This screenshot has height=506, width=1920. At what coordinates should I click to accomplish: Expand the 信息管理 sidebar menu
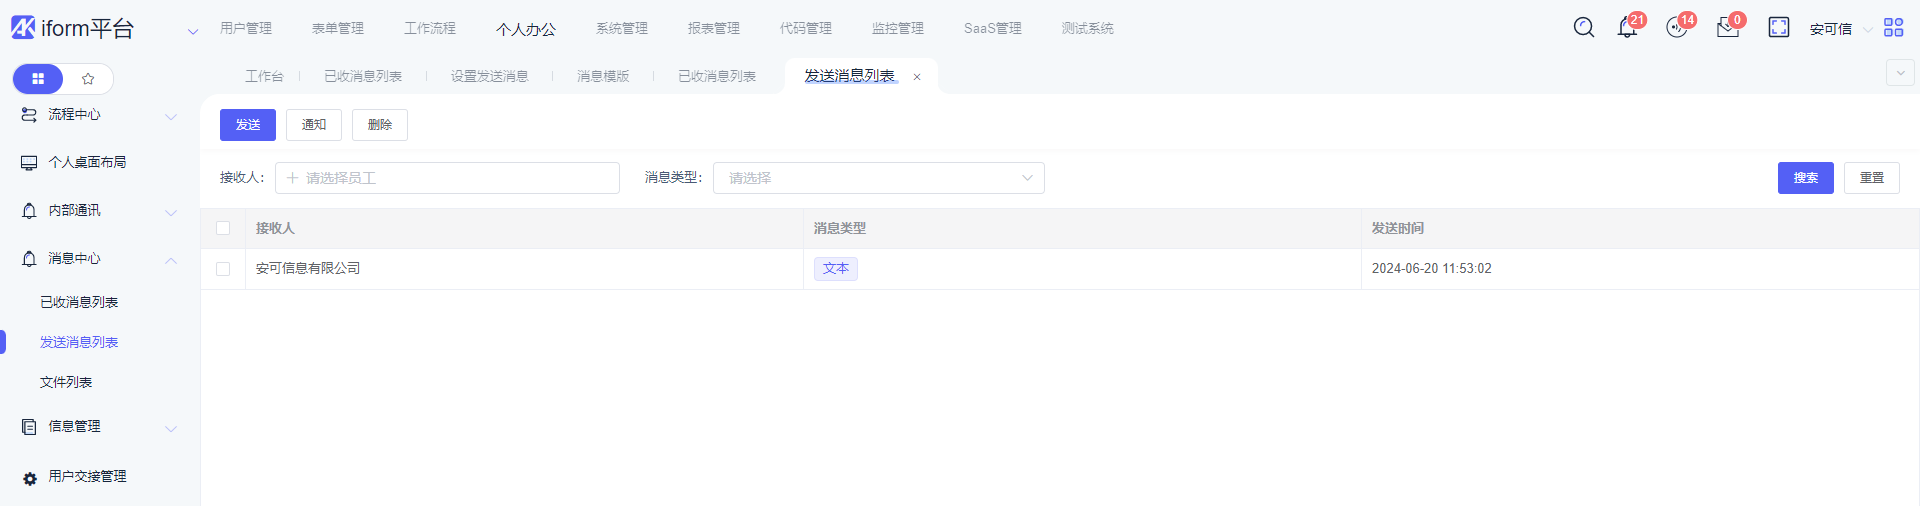point(98,427)
